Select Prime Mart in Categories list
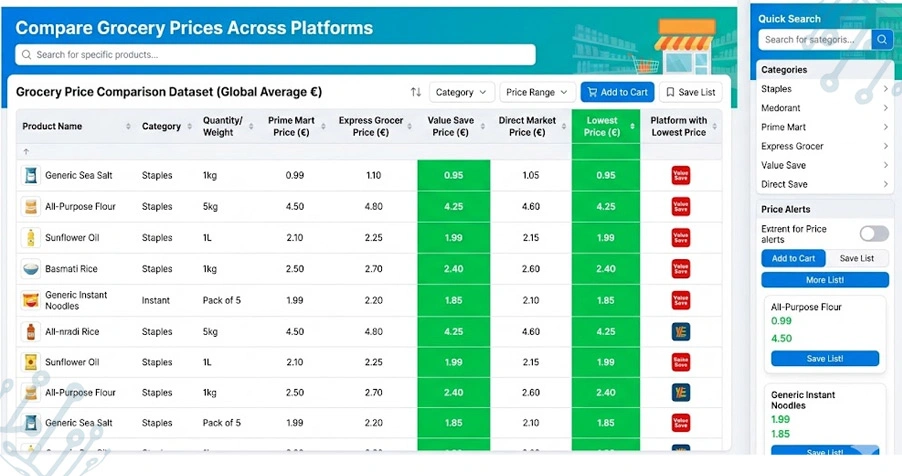The height and width of the screenshot is (476, 902). tap(783, 127)
